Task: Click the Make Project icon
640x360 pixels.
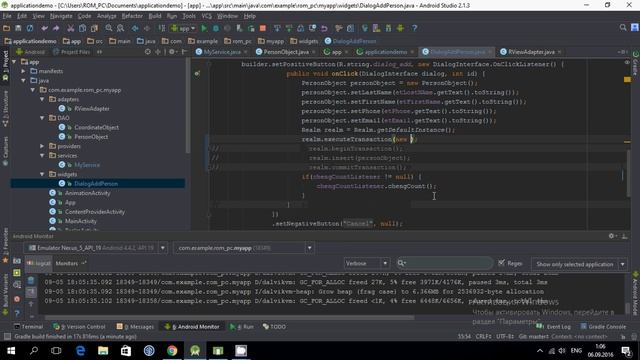Action: [162, 28]
